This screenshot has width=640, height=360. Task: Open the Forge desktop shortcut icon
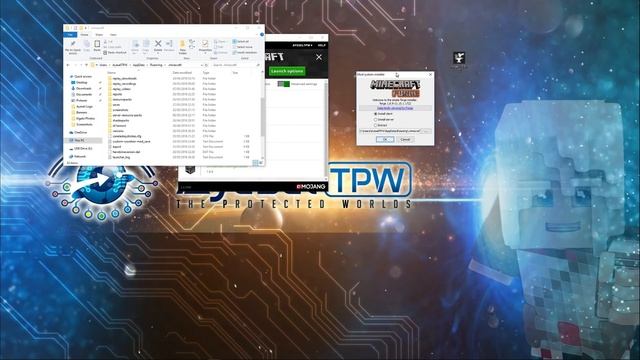pos(459,58)
